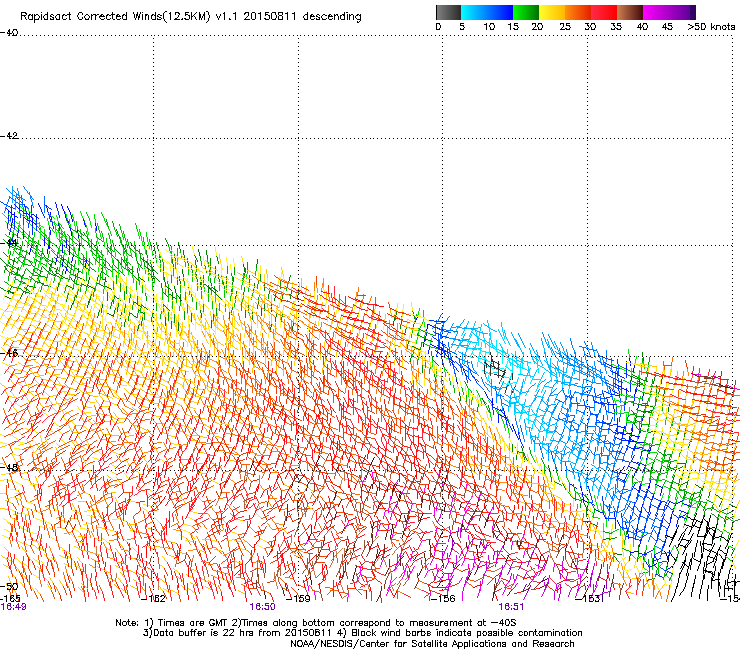740x650 pixels.
Task: Click the purple '16:50' time label
Action: (262, 607)
